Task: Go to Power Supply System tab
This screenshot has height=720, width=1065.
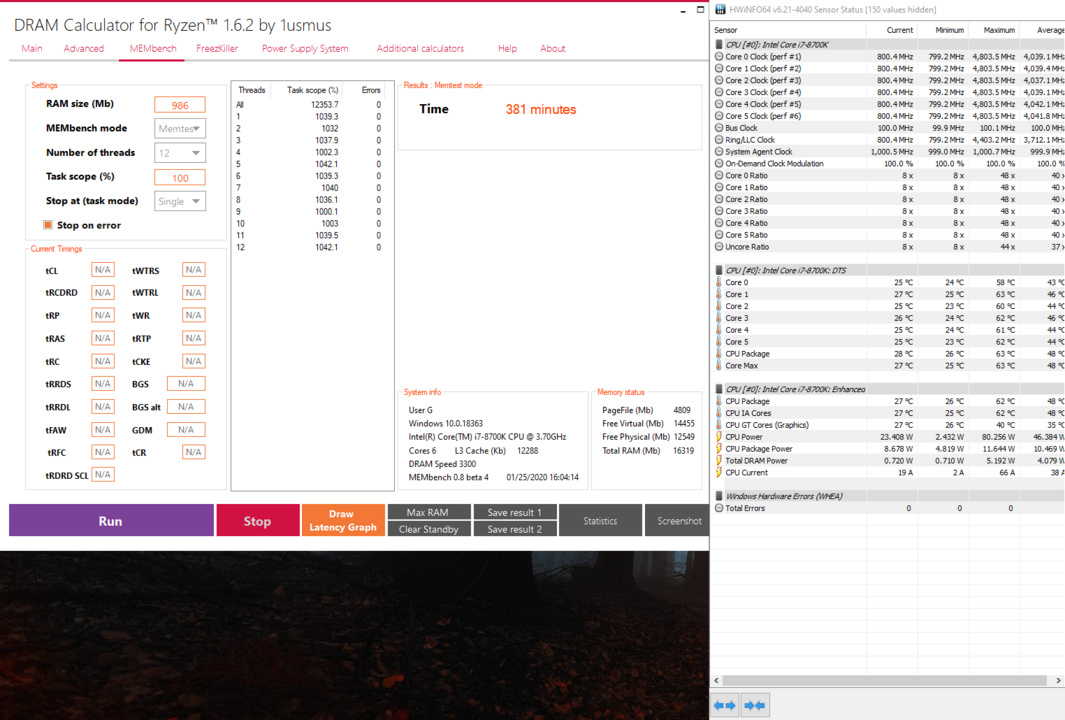Action: coord(305,48)
